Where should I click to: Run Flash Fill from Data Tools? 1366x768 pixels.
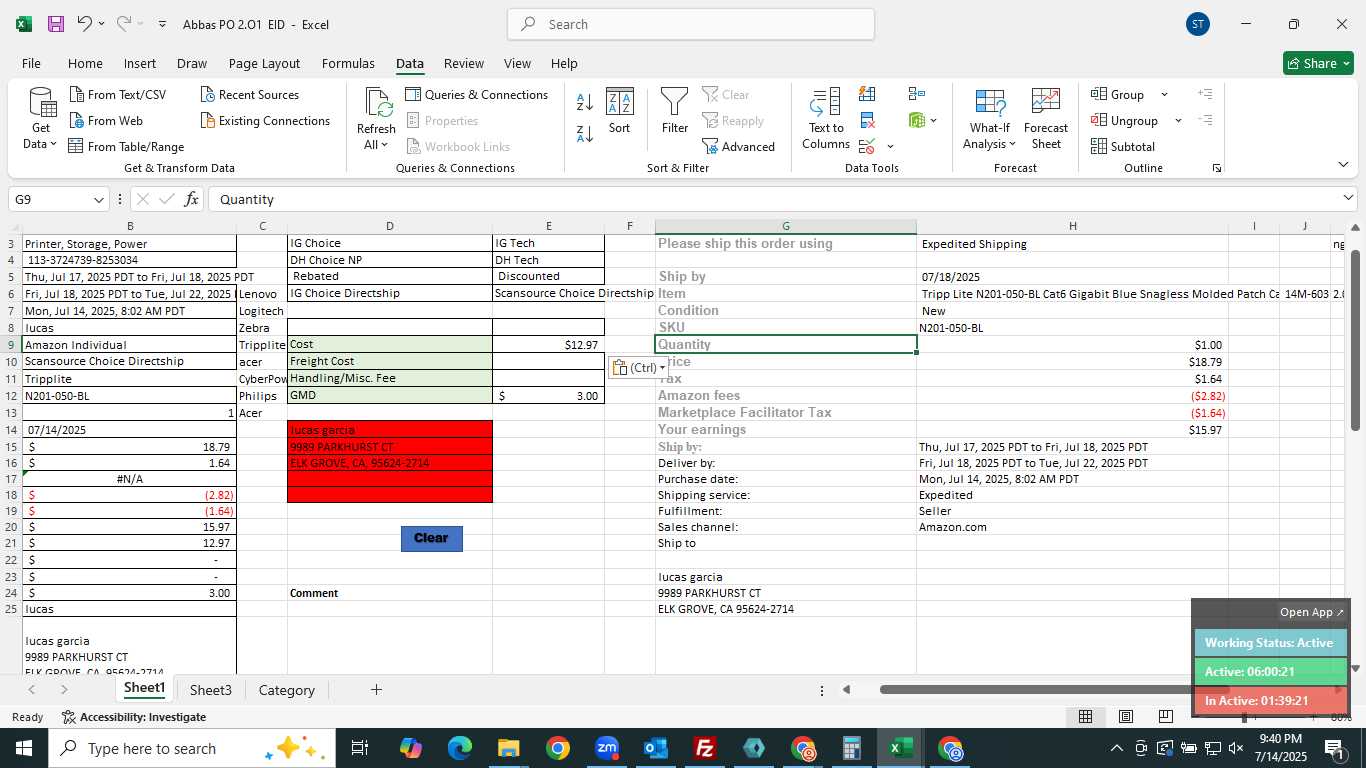(x=867, y=94)
